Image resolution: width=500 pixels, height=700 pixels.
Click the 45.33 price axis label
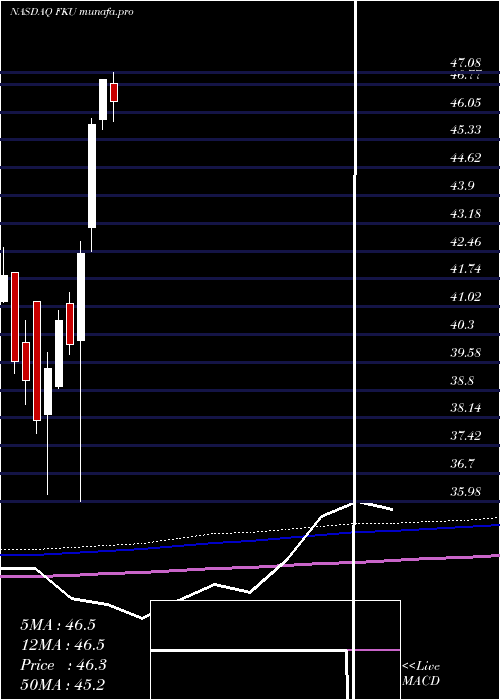click(x=466, y=129)
